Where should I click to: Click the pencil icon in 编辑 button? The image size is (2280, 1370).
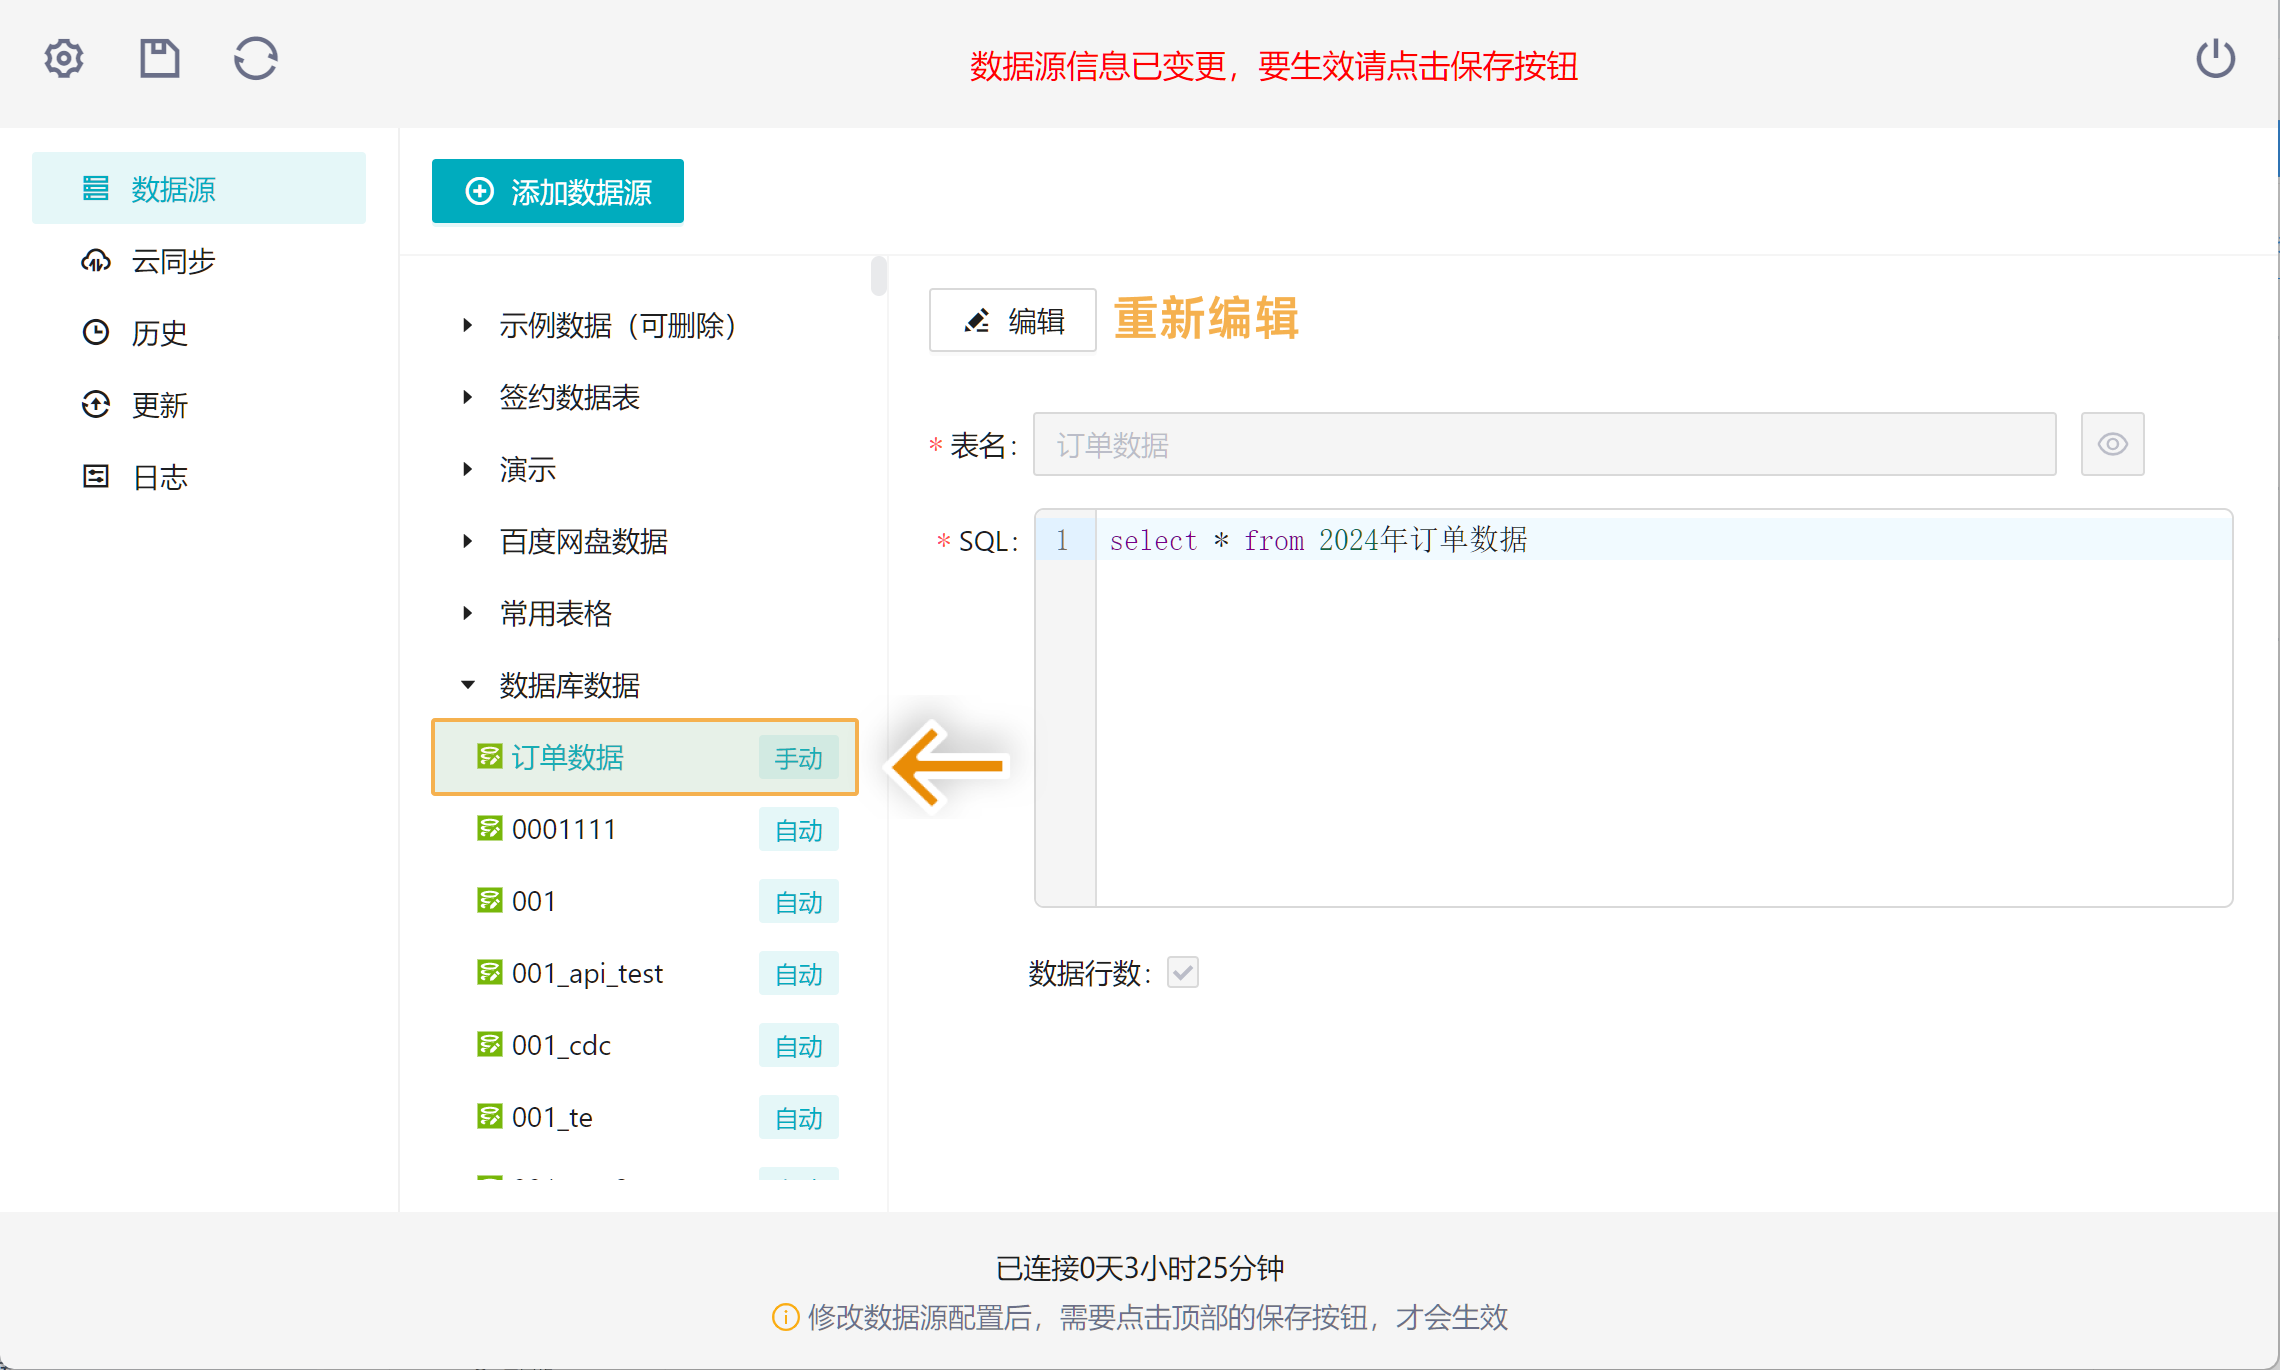pos(976,320)
